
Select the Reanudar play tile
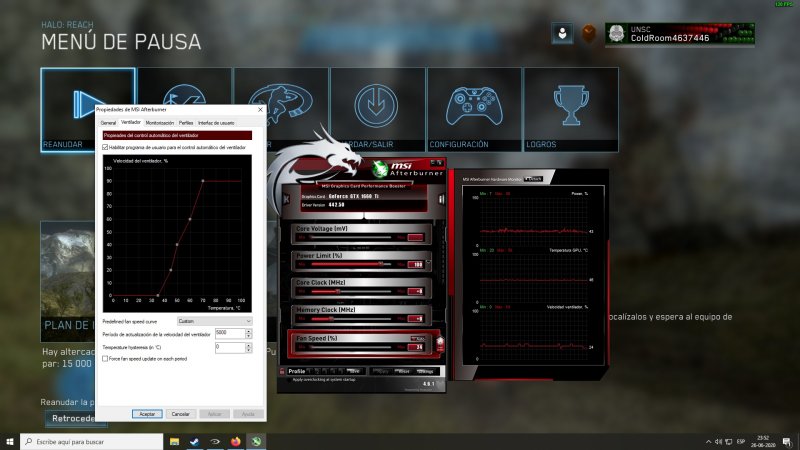point(88,109)
